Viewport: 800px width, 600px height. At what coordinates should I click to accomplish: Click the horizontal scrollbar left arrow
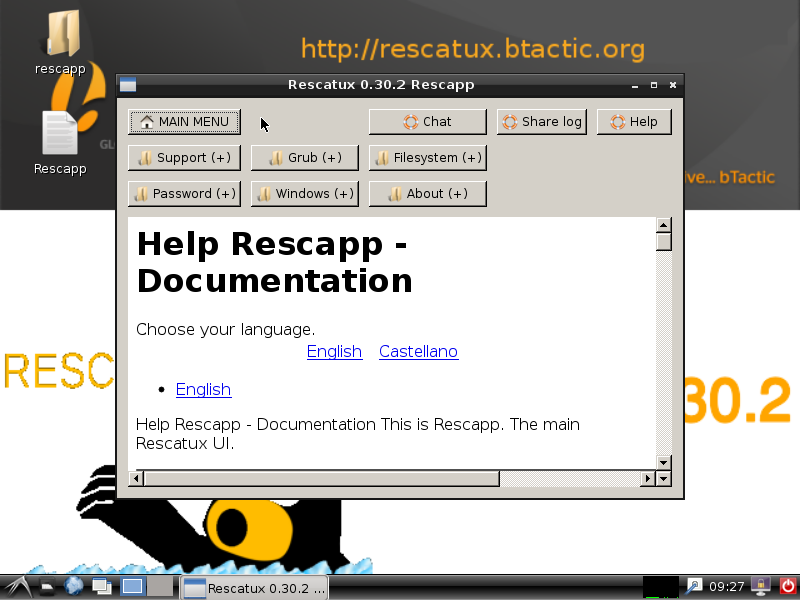coord(136,479)
